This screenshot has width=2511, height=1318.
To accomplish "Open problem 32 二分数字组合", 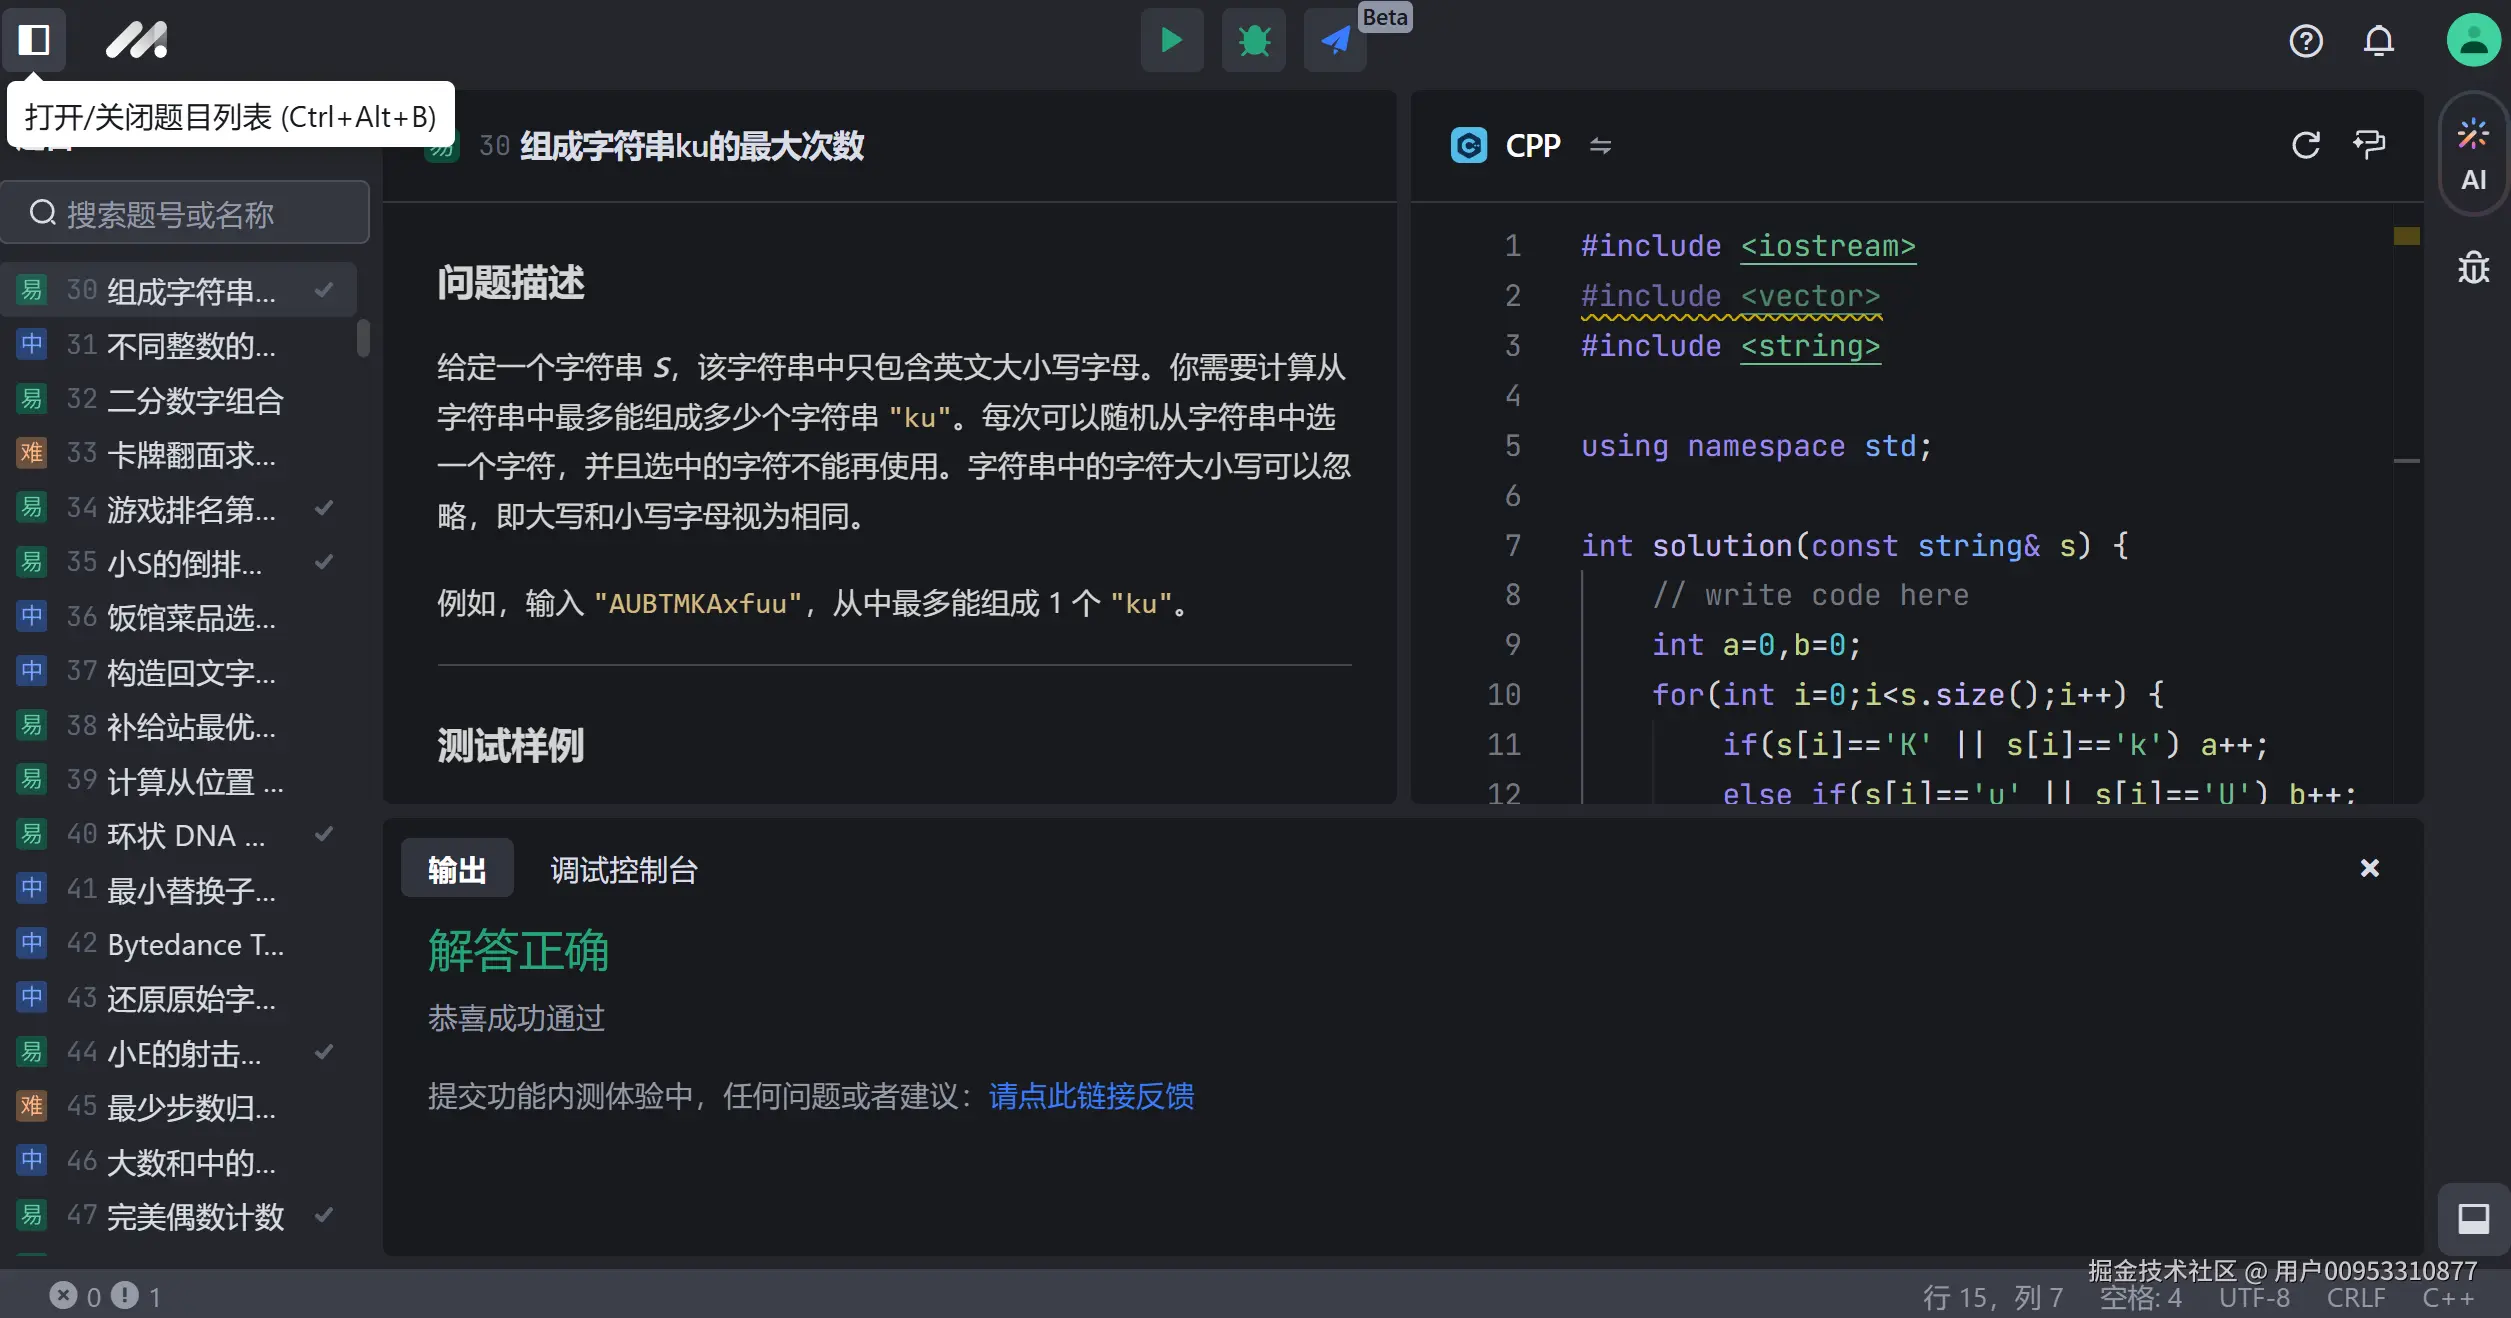I will tap(178, 400).
